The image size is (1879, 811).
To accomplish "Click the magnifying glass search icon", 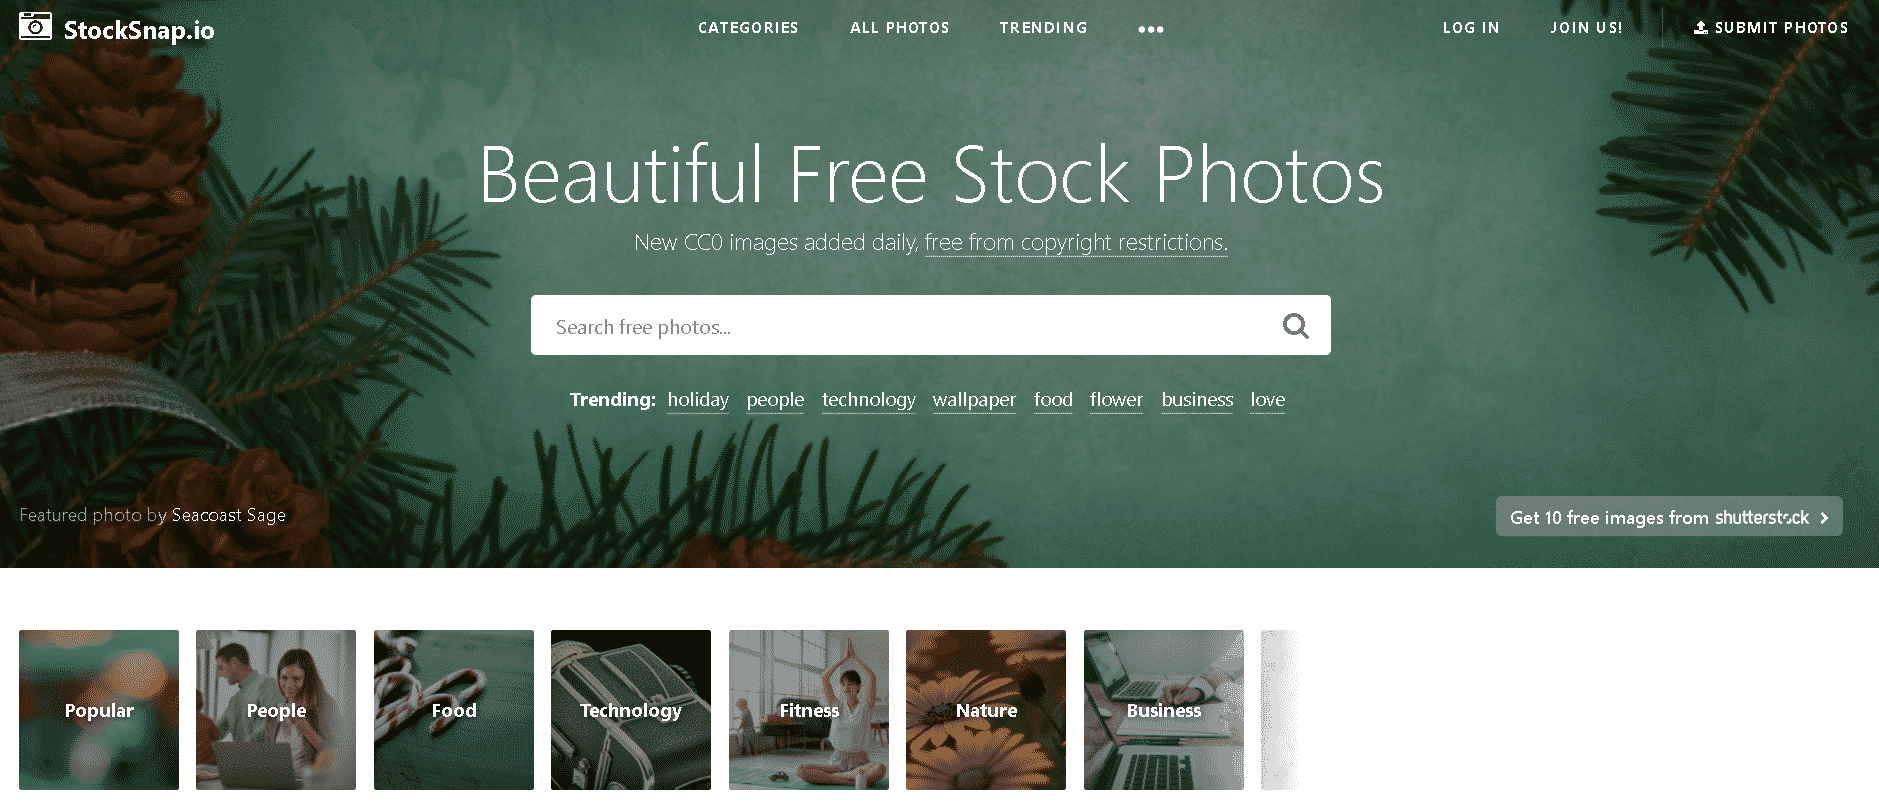I will pyautogui.click(x=1296, y=326).
